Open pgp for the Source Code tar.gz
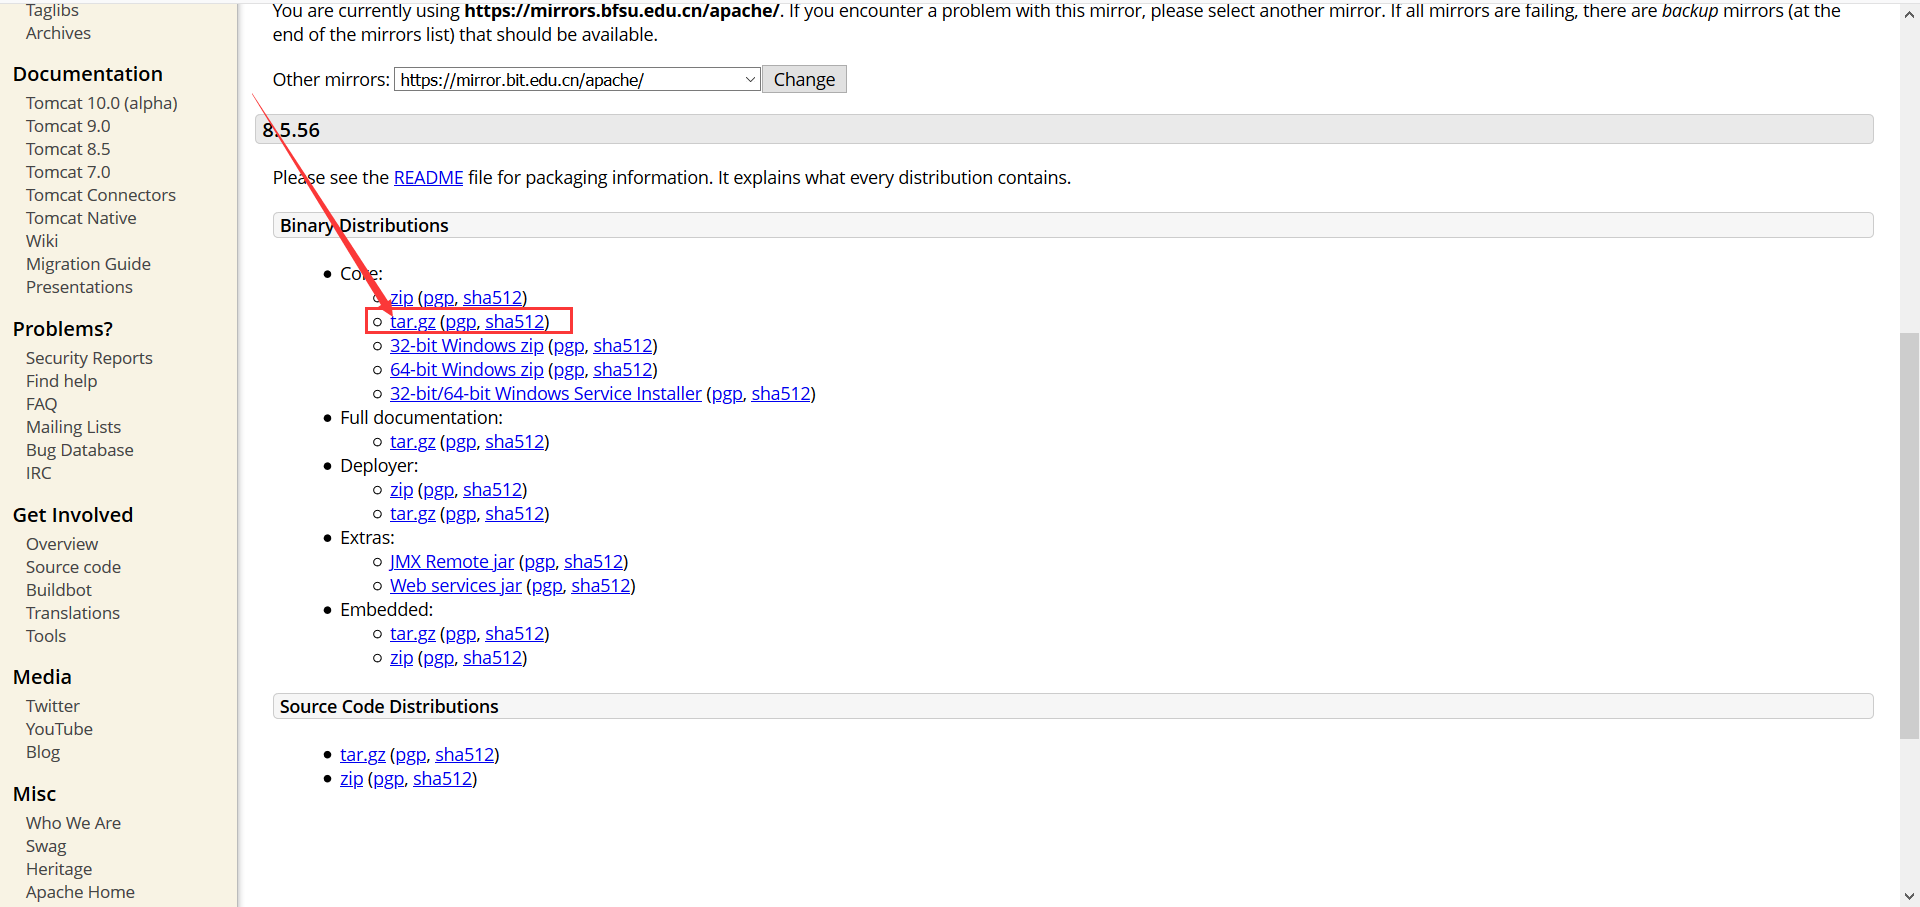This screenshot has height=907, width=1920. point(410,754)
